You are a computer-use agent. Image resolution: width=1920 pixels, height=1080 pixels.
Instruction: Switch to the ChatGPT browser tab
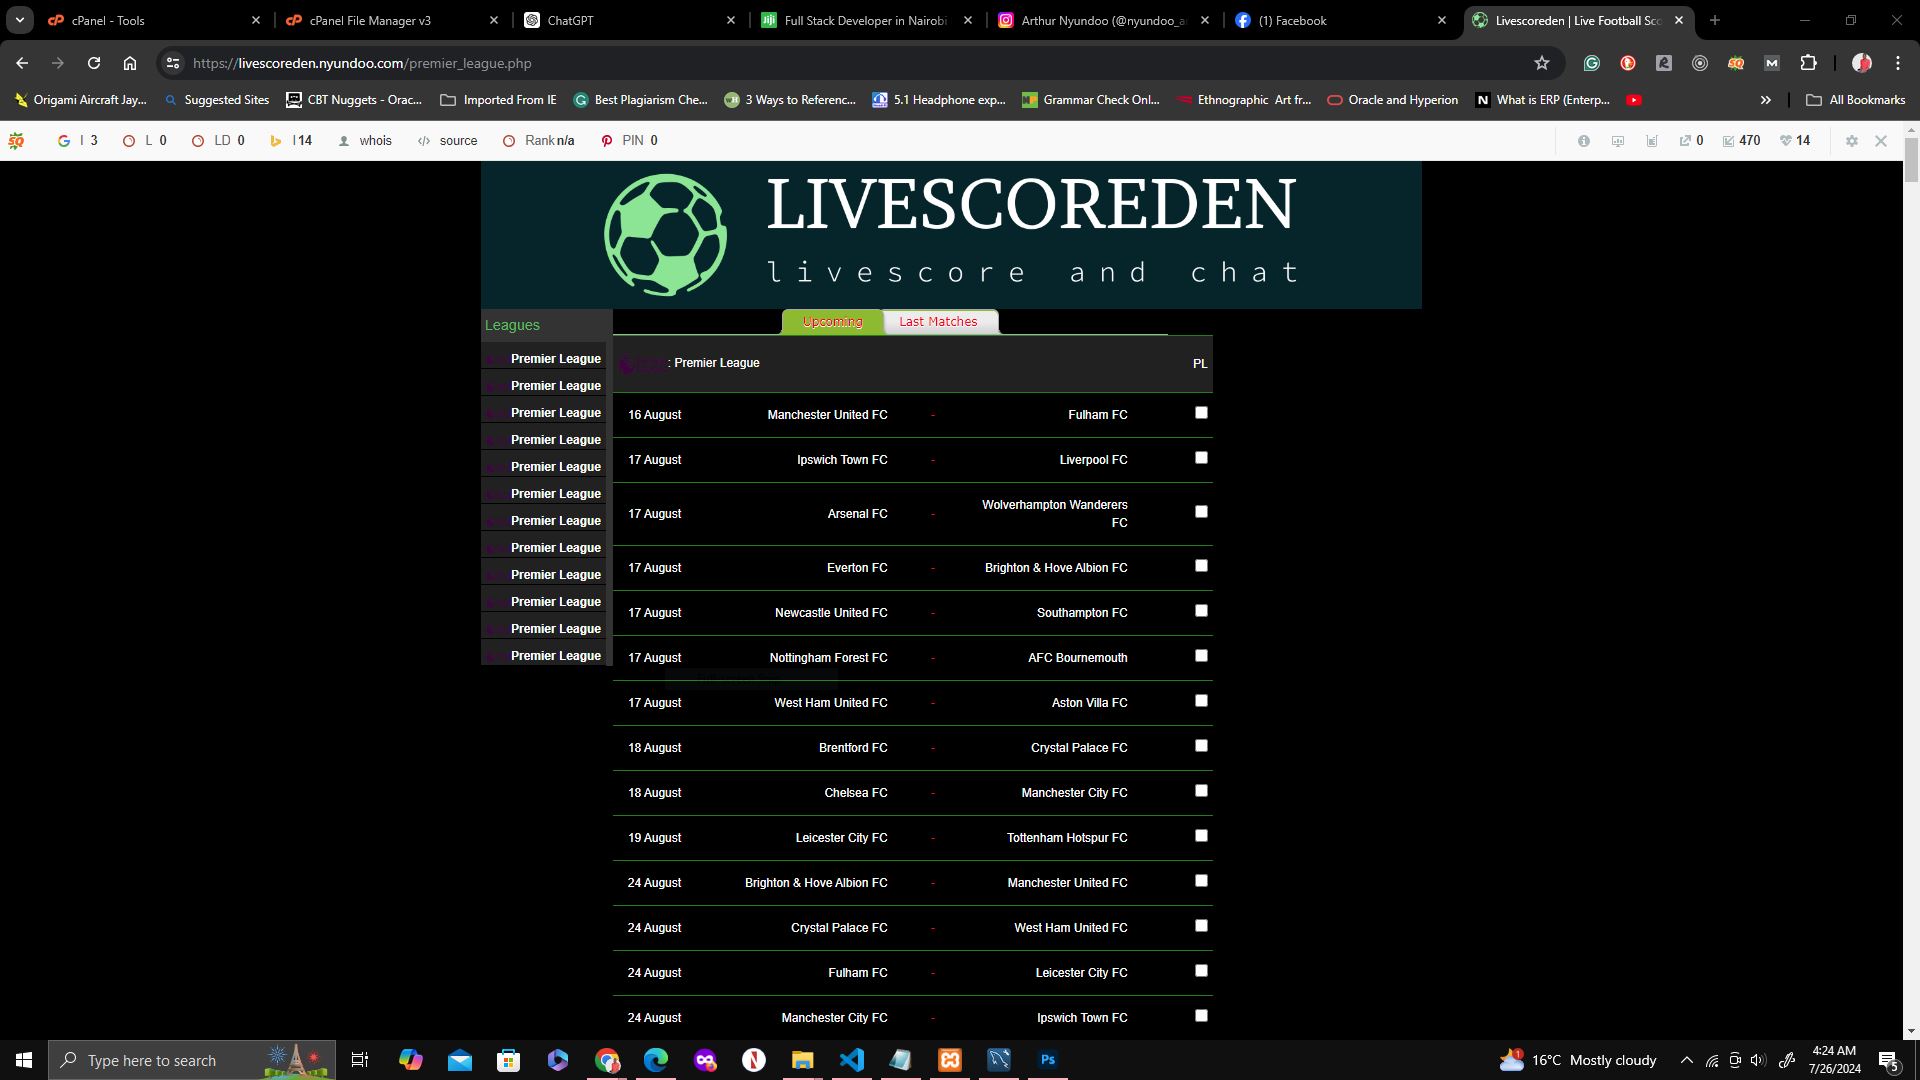point(630,20)
